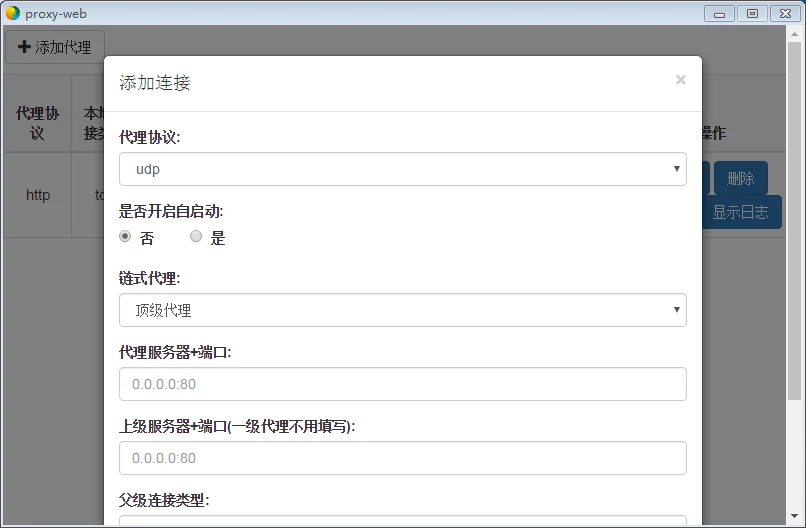Click the scrollbar up arrow
This screenshot has height=528, width=806.
pyautogui.click(x=794, y=33)
